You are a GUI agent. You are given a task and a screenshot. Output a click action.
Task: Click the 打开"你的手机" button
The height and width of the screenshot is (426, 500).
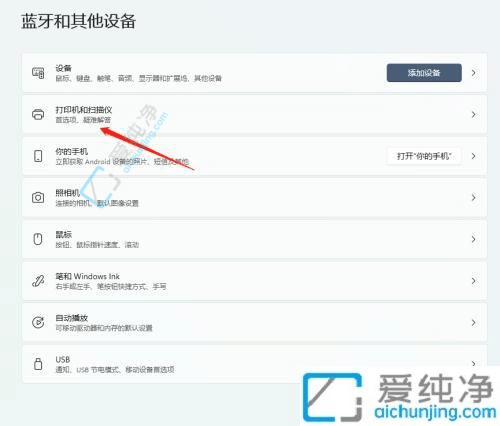(x=424, y=156)
